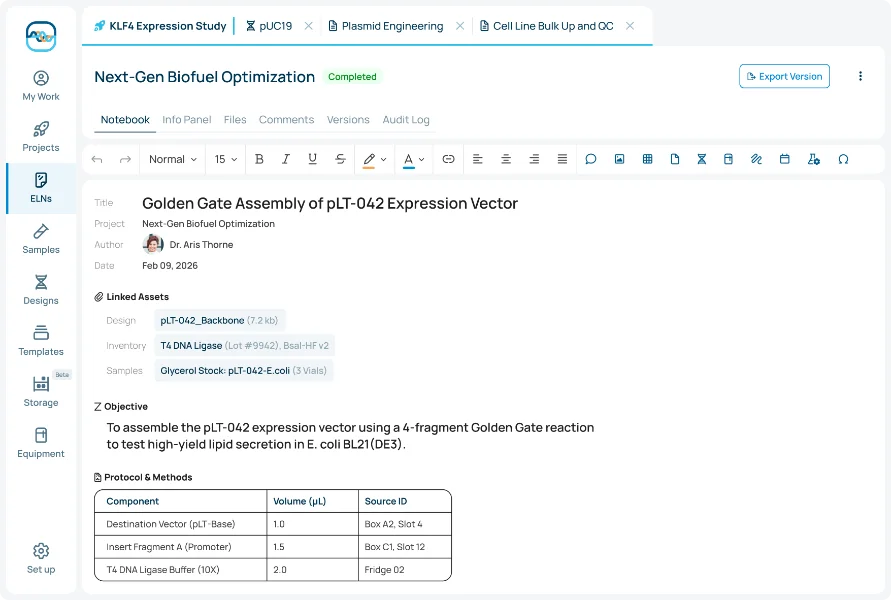The height and width of the screenshot is (600, 891).
Task: Click the Completed status badge
Action: (x=352, y=77)
